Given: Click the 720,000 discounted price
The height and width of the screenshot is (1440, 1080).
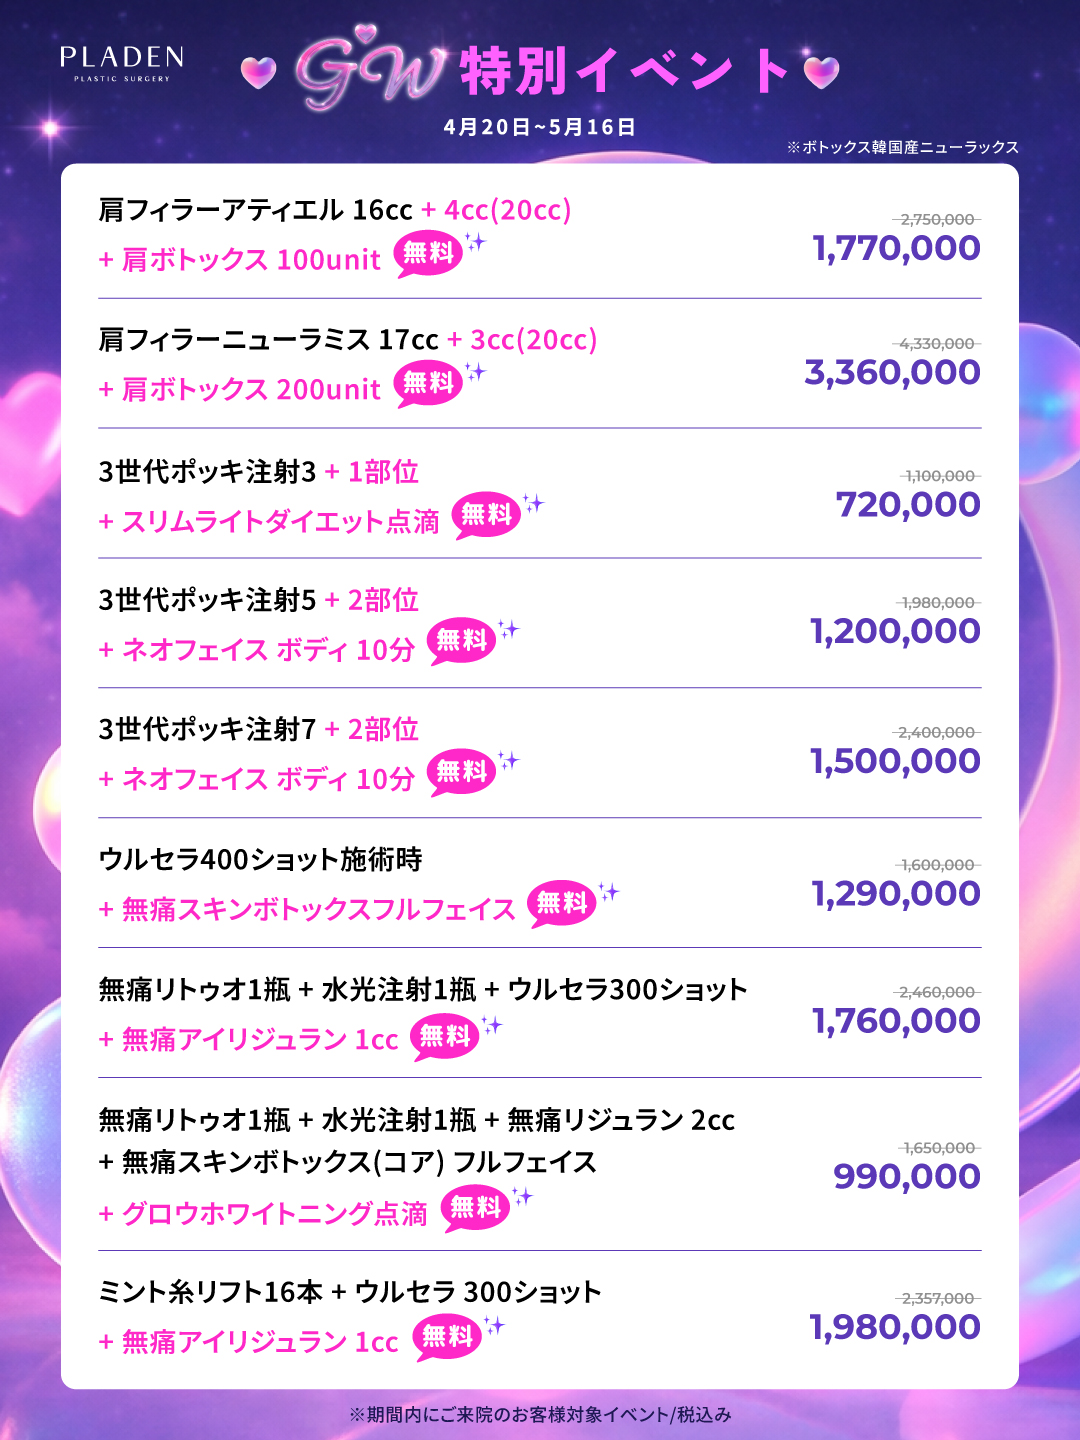Looking at the screenshot, I should pyautogui.click(x=908, y=505).
